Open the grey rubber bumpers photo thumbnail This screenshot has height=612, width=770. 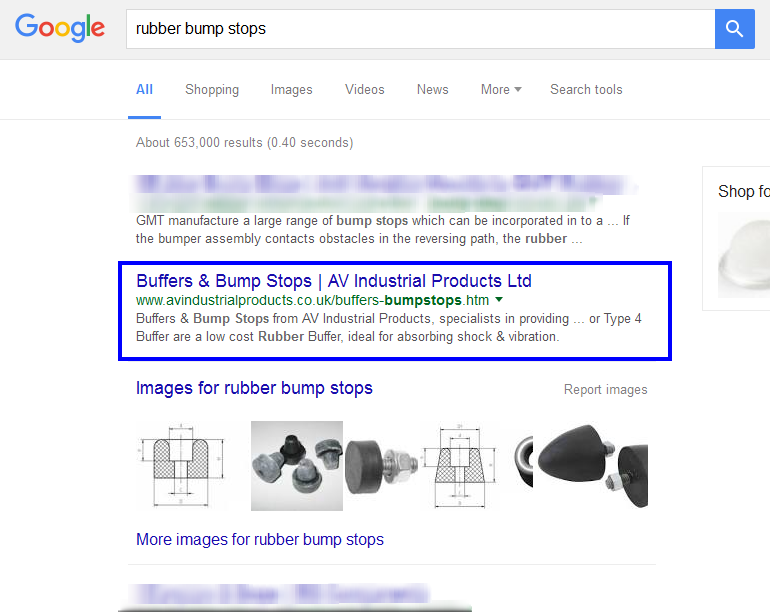[297, 466]
